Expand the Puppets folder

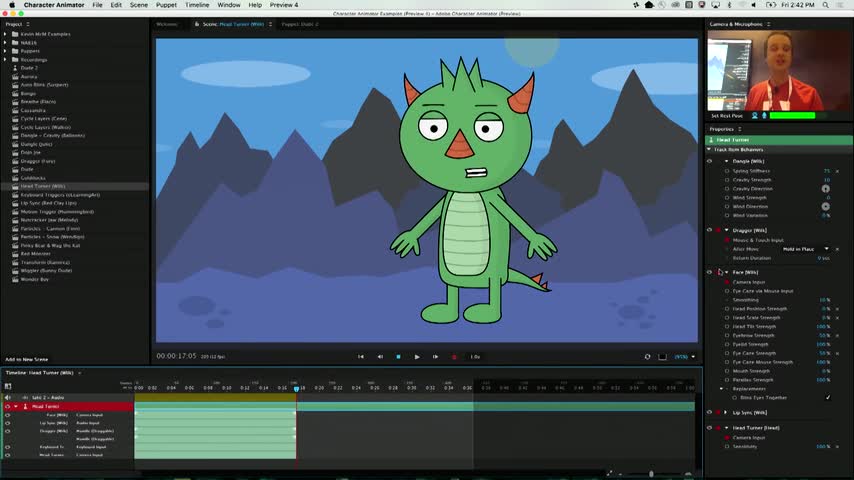[x=5, y=51]
